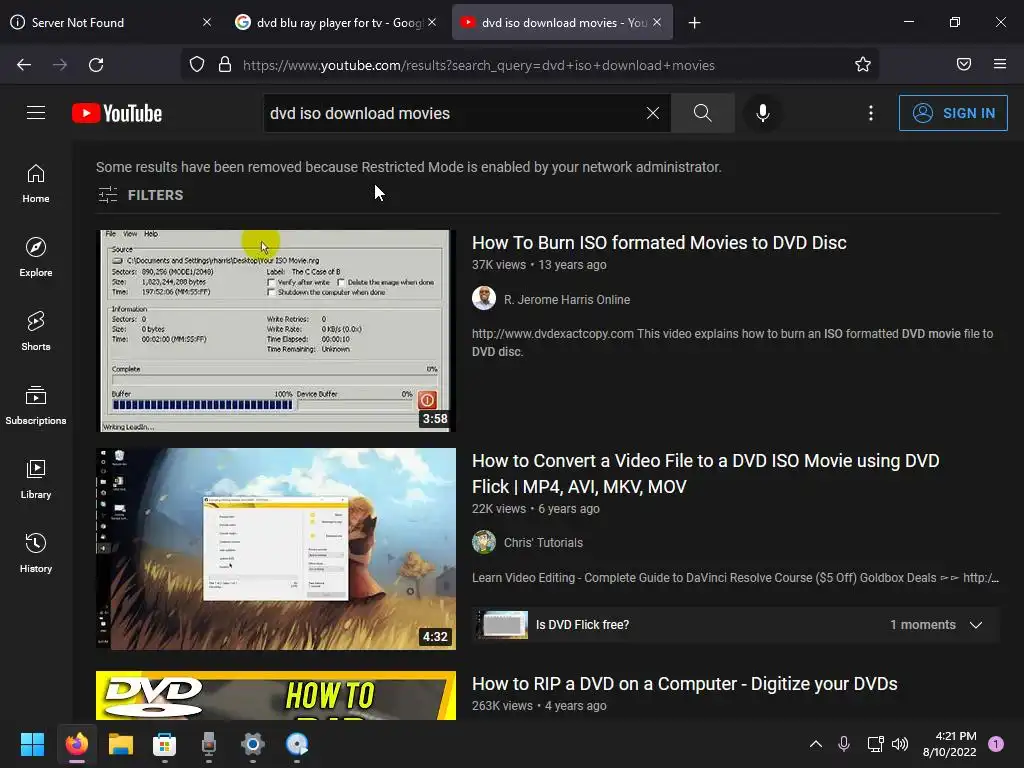Select the dvd iso download movies tab
The height and width of the screenshot is (768, 1024).
coord(556,23)
